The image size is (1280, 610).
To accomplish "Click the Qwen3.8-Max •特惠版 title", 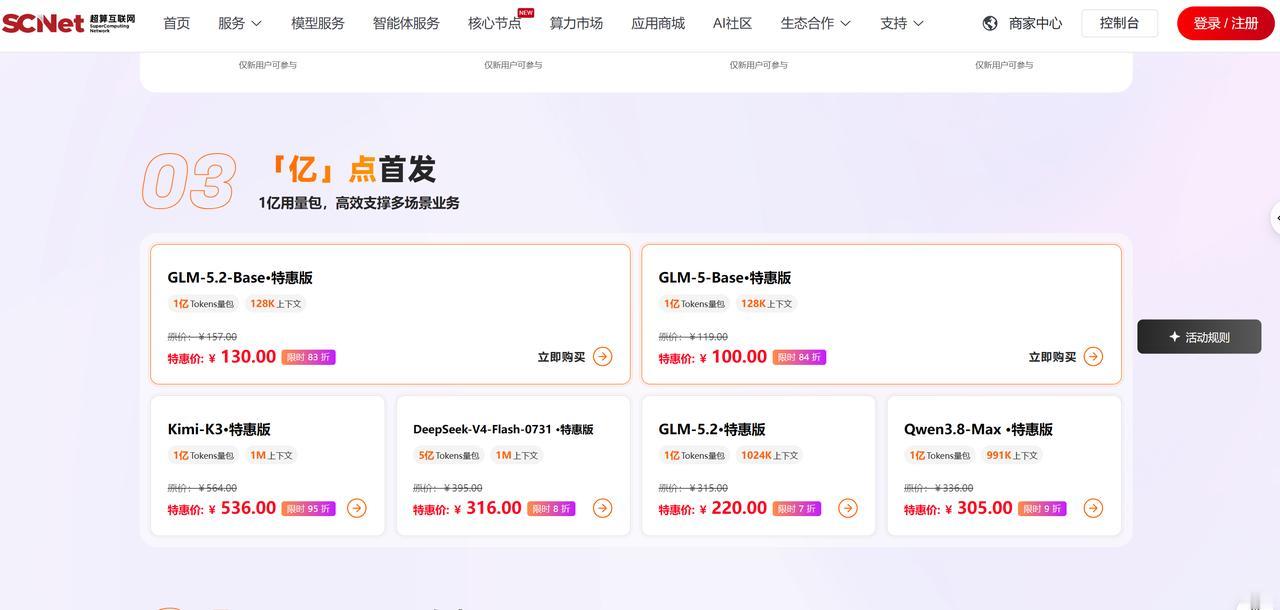I will (978, 429).
